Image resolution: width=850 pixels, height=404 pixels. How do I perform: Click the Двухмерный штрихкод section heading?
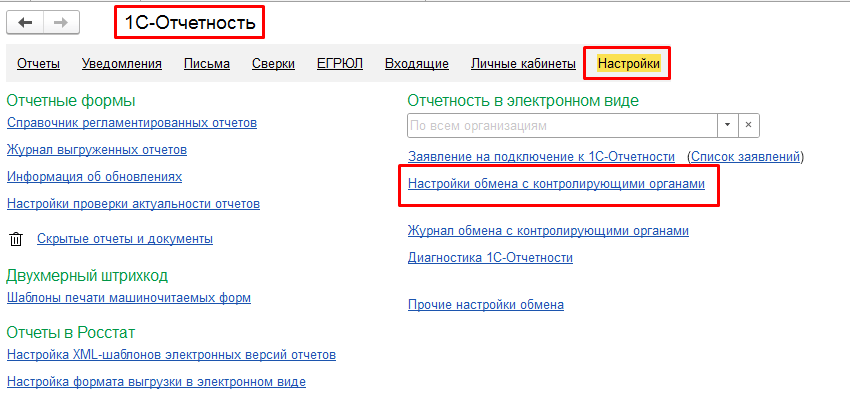87,276
